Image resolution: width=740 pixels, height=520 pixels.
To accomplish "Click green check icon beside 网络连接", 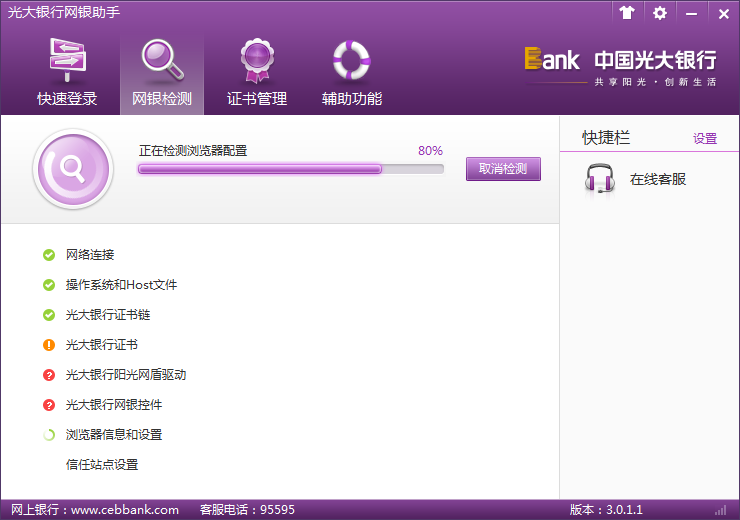I will [49, 255].
